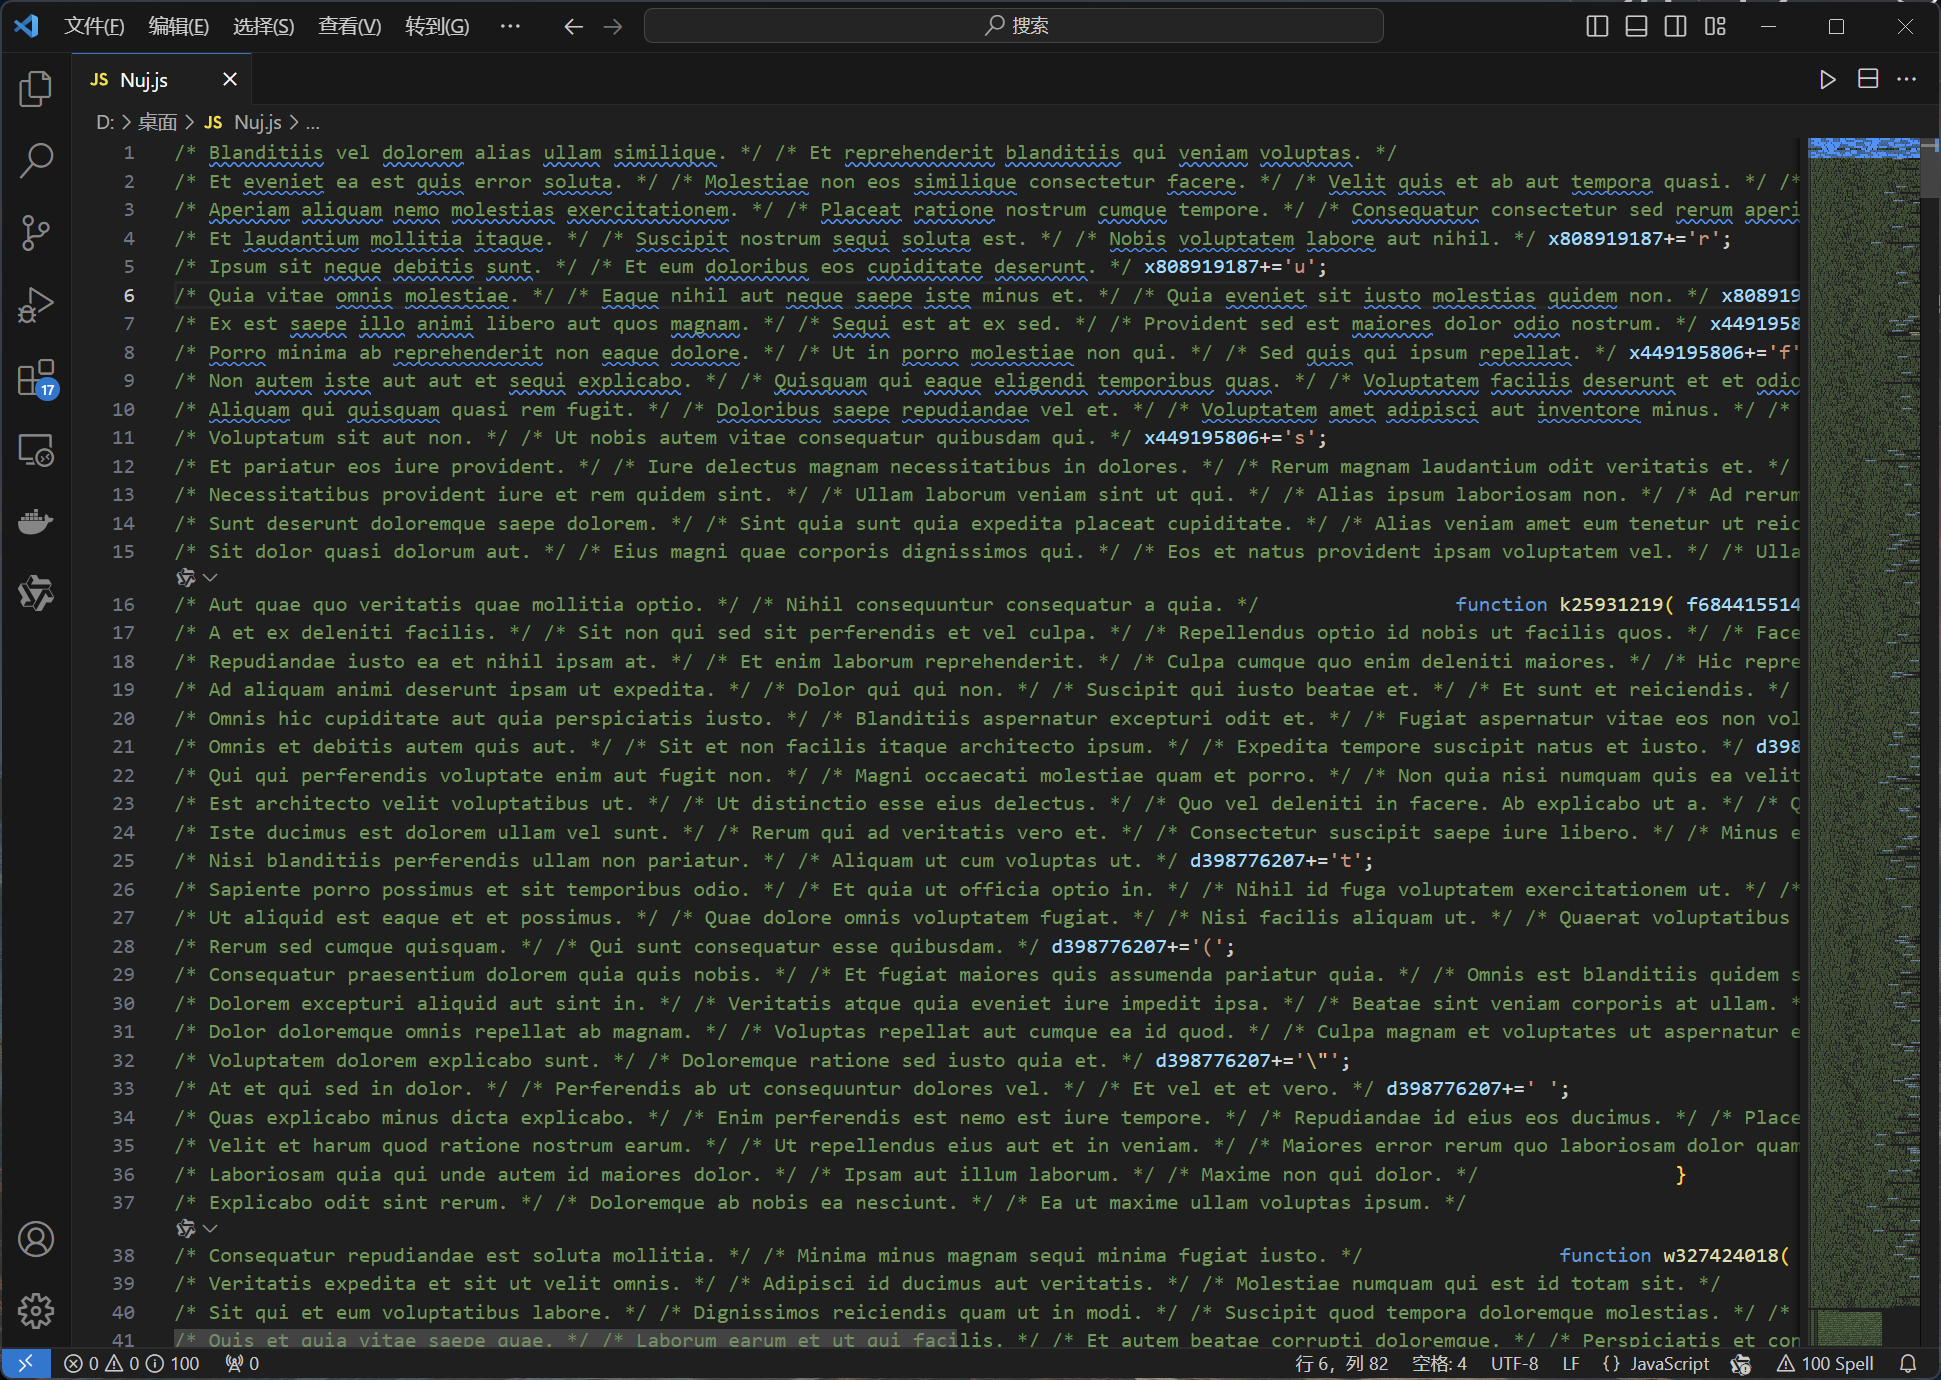This screenshot has height=1380, width=1941.
Task: Open the 选择(S) menu
Action: 264,26
